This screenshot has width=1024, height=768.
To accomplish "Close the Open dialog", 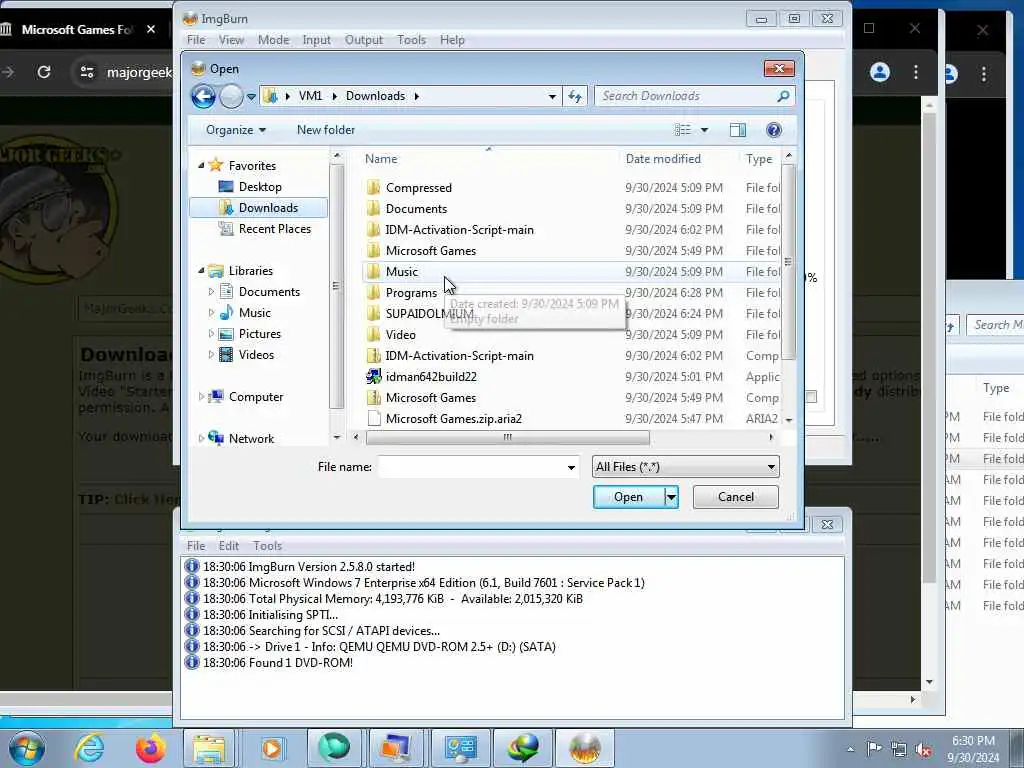I will click(779, 69).
